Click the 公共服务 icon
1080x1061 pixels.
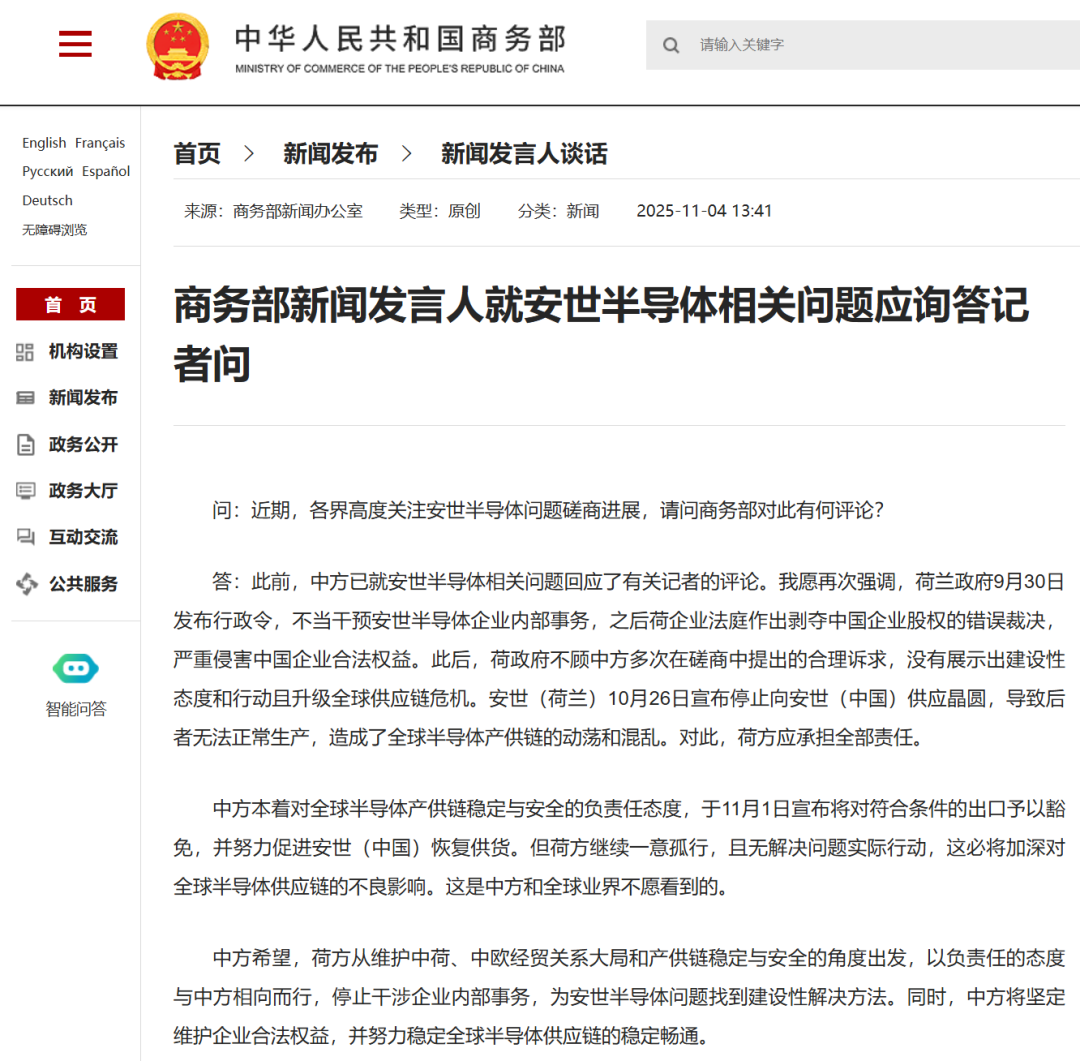click(27, 584)
